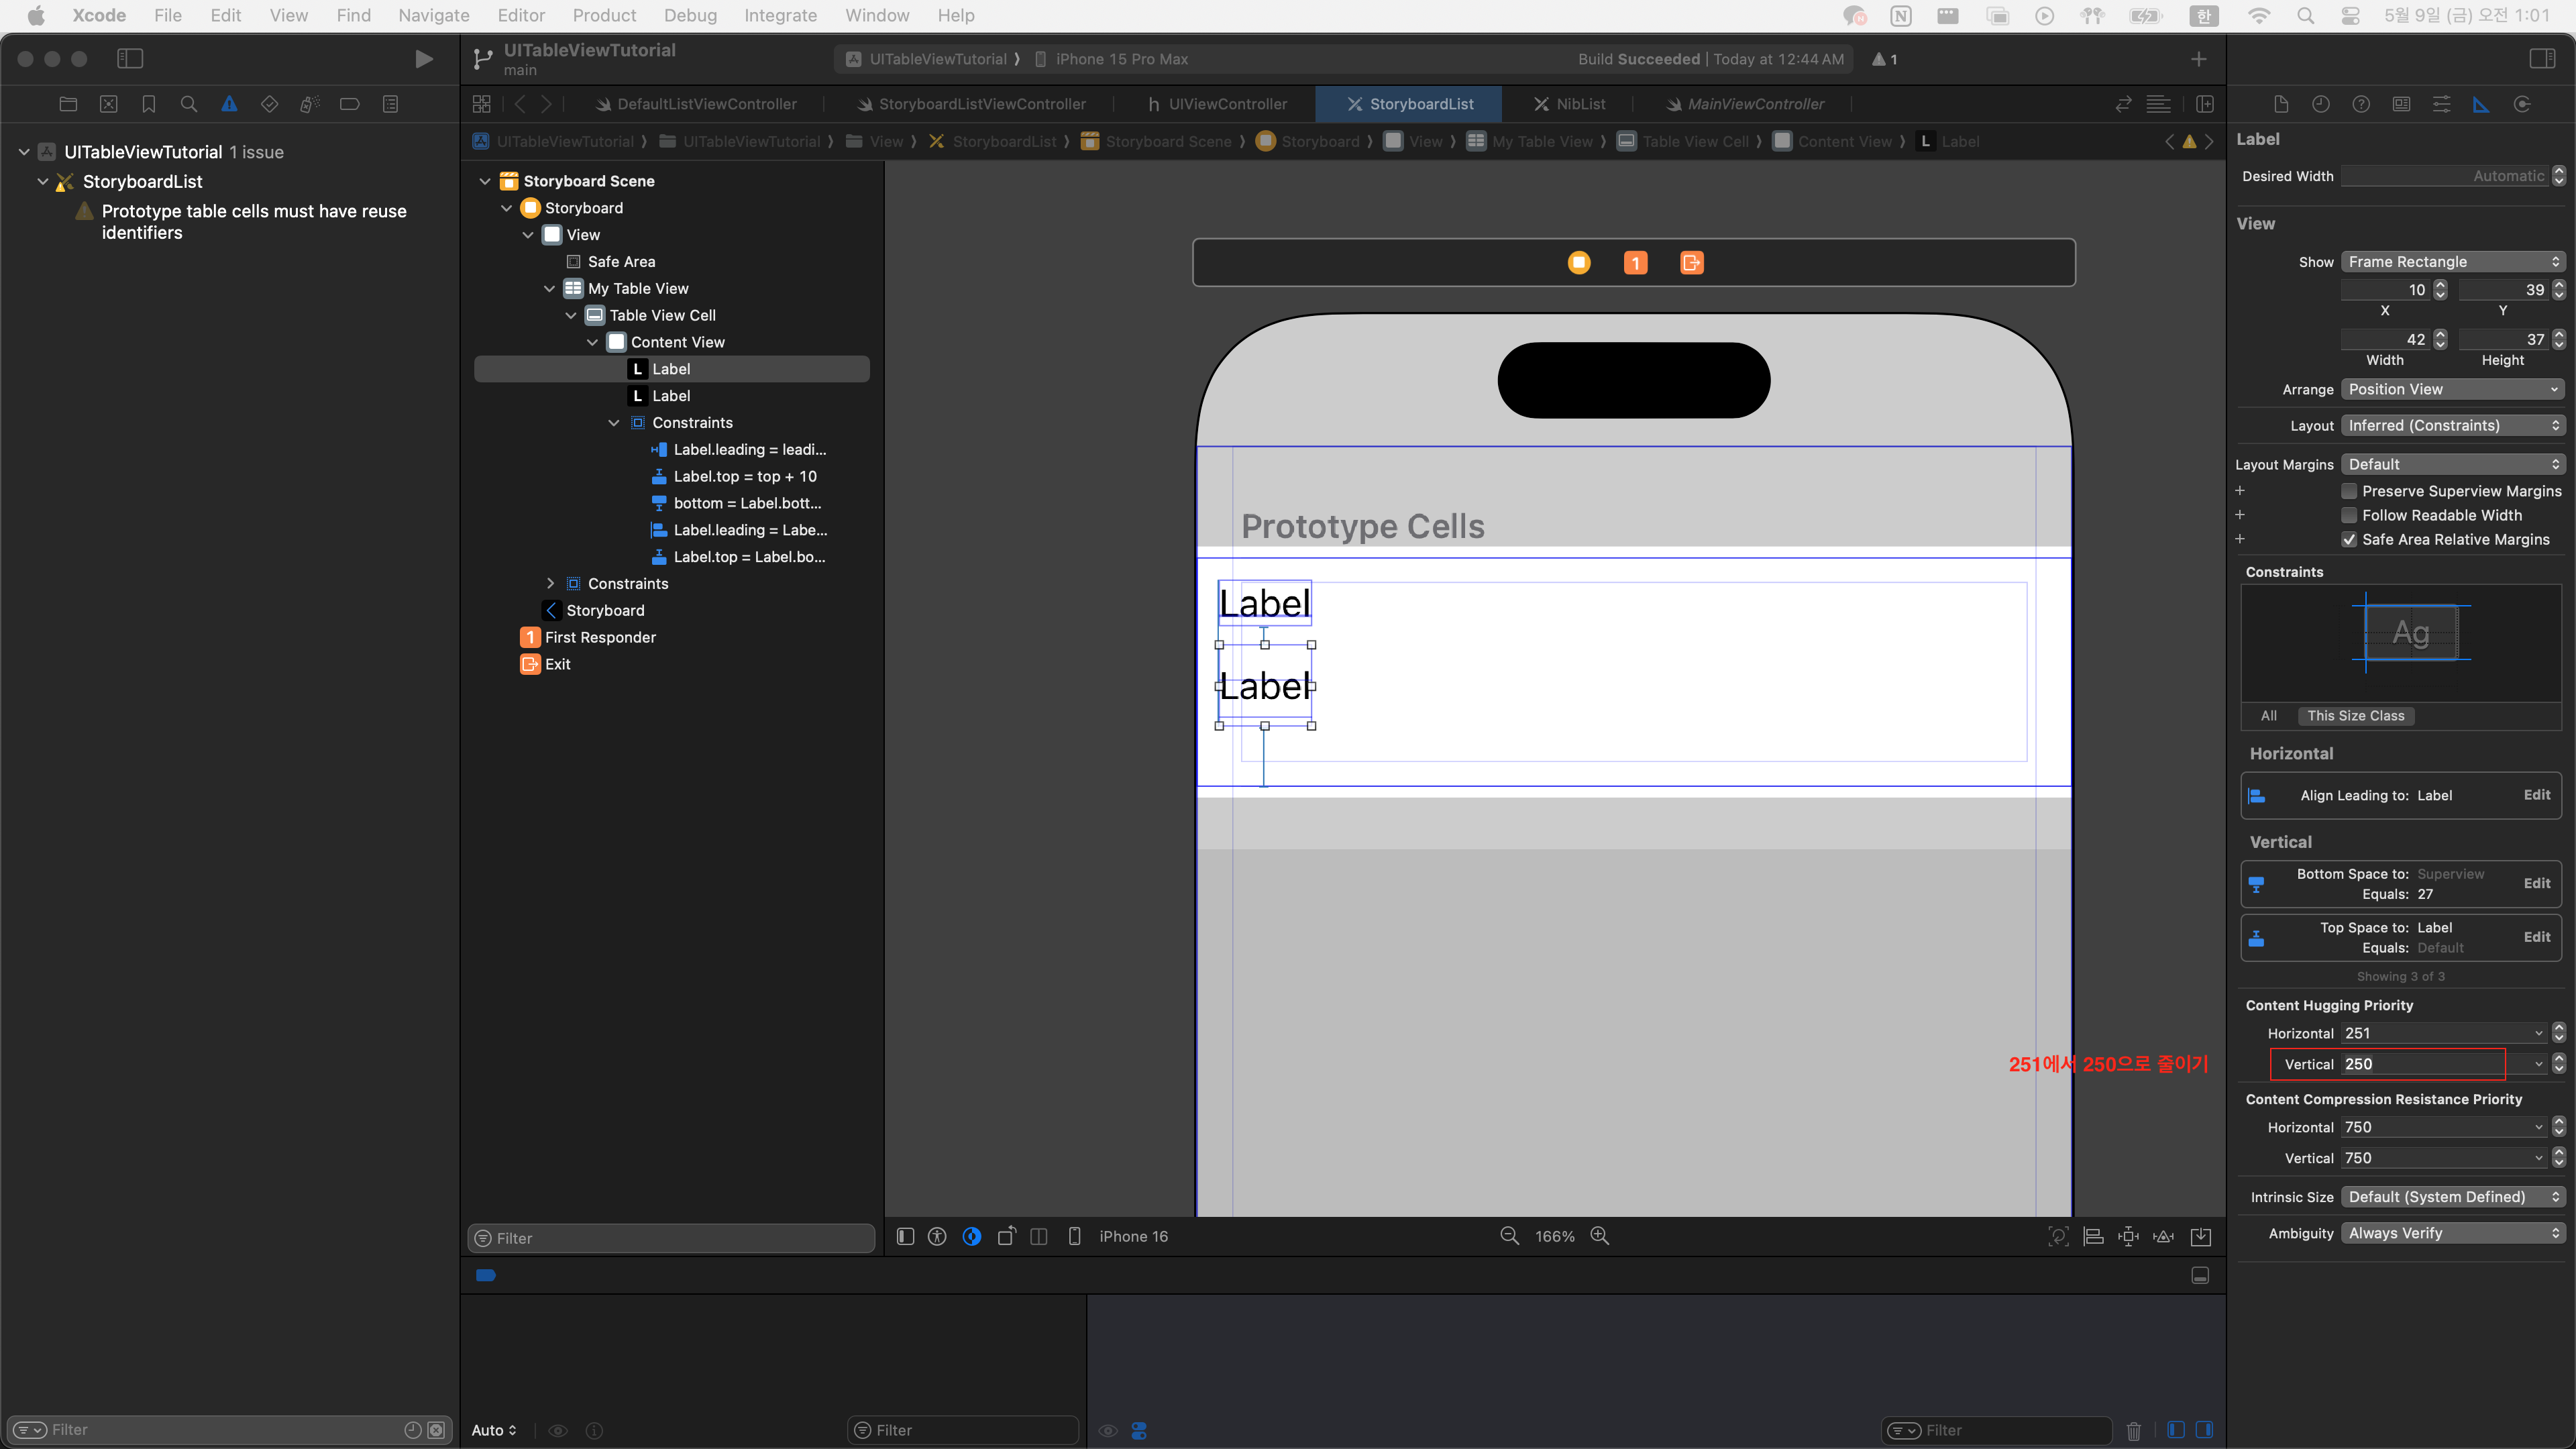Open the Layout Inferred Constraints dropdown
The width and height of the screenshot is (2576, 1449).
(2454, 425)
